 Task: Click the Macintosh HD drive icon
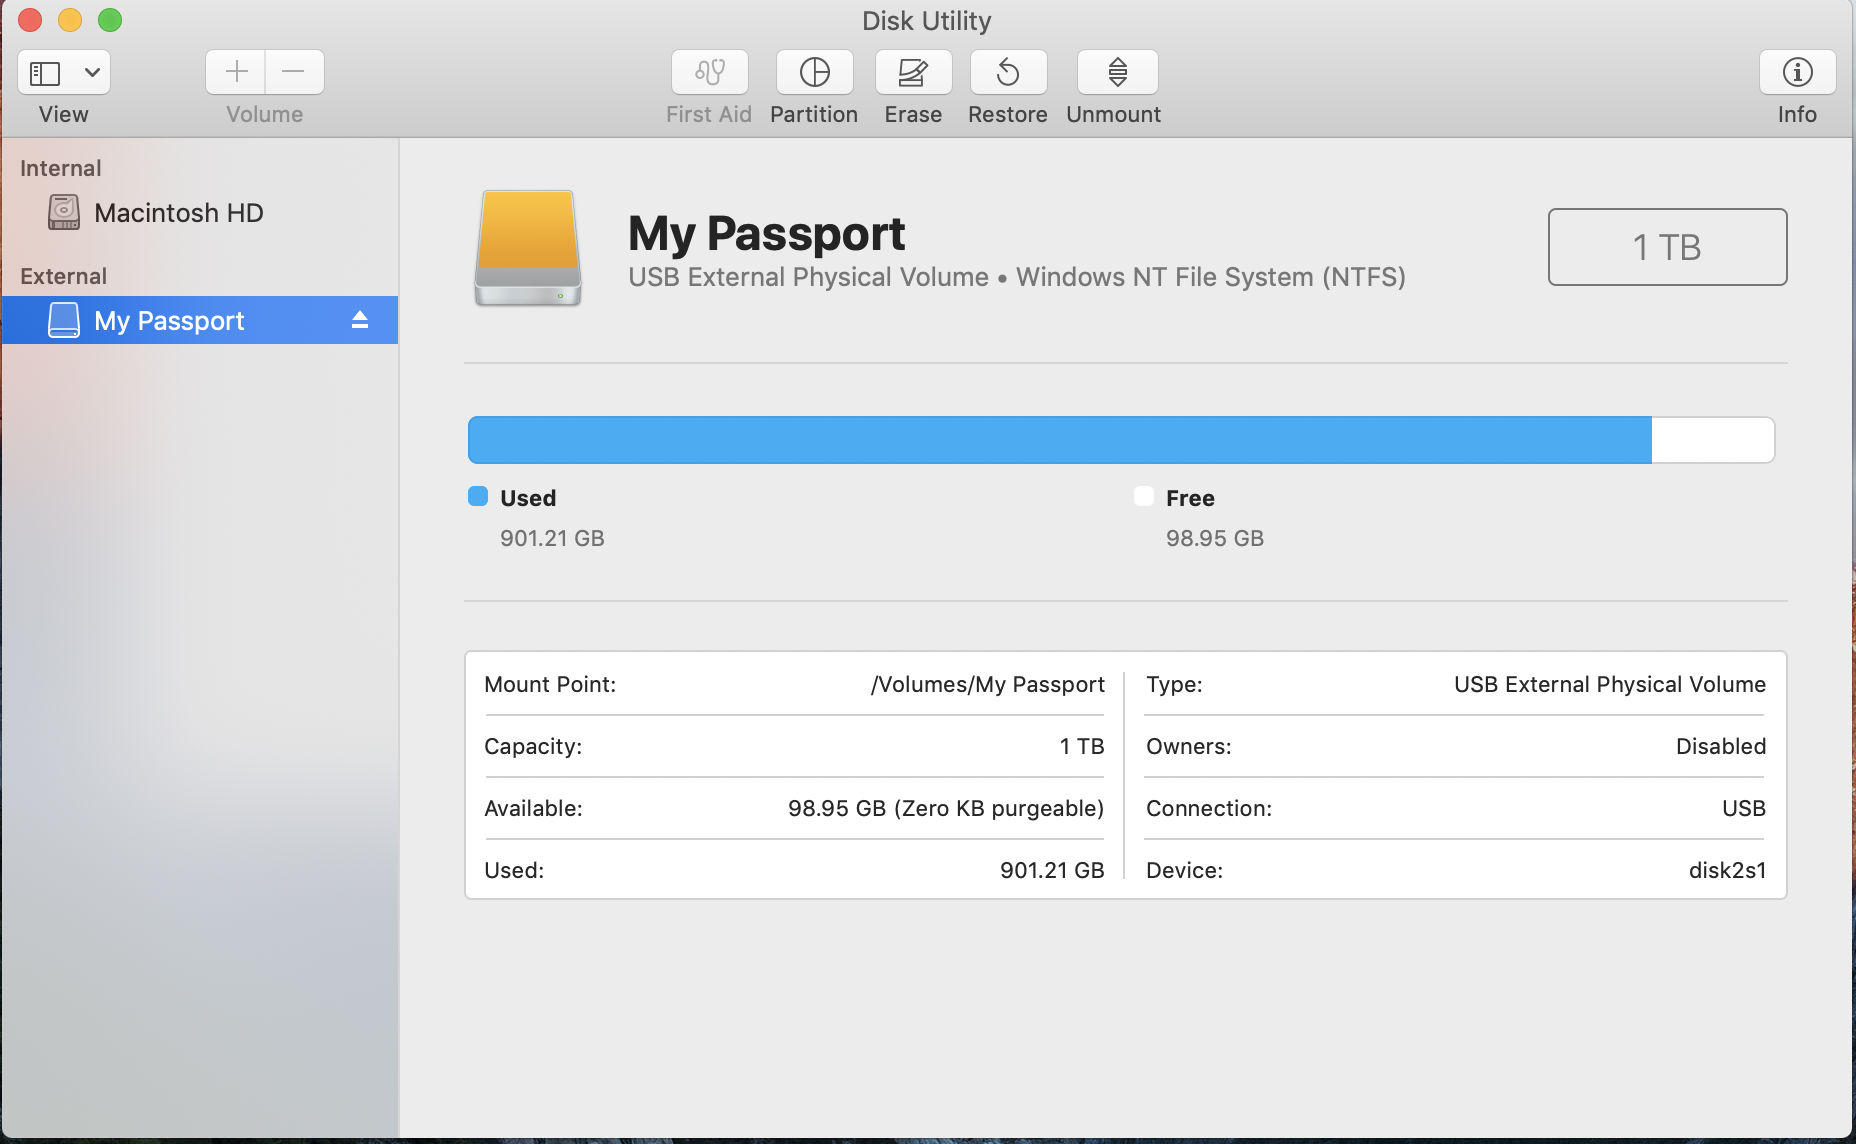point(64,212)
